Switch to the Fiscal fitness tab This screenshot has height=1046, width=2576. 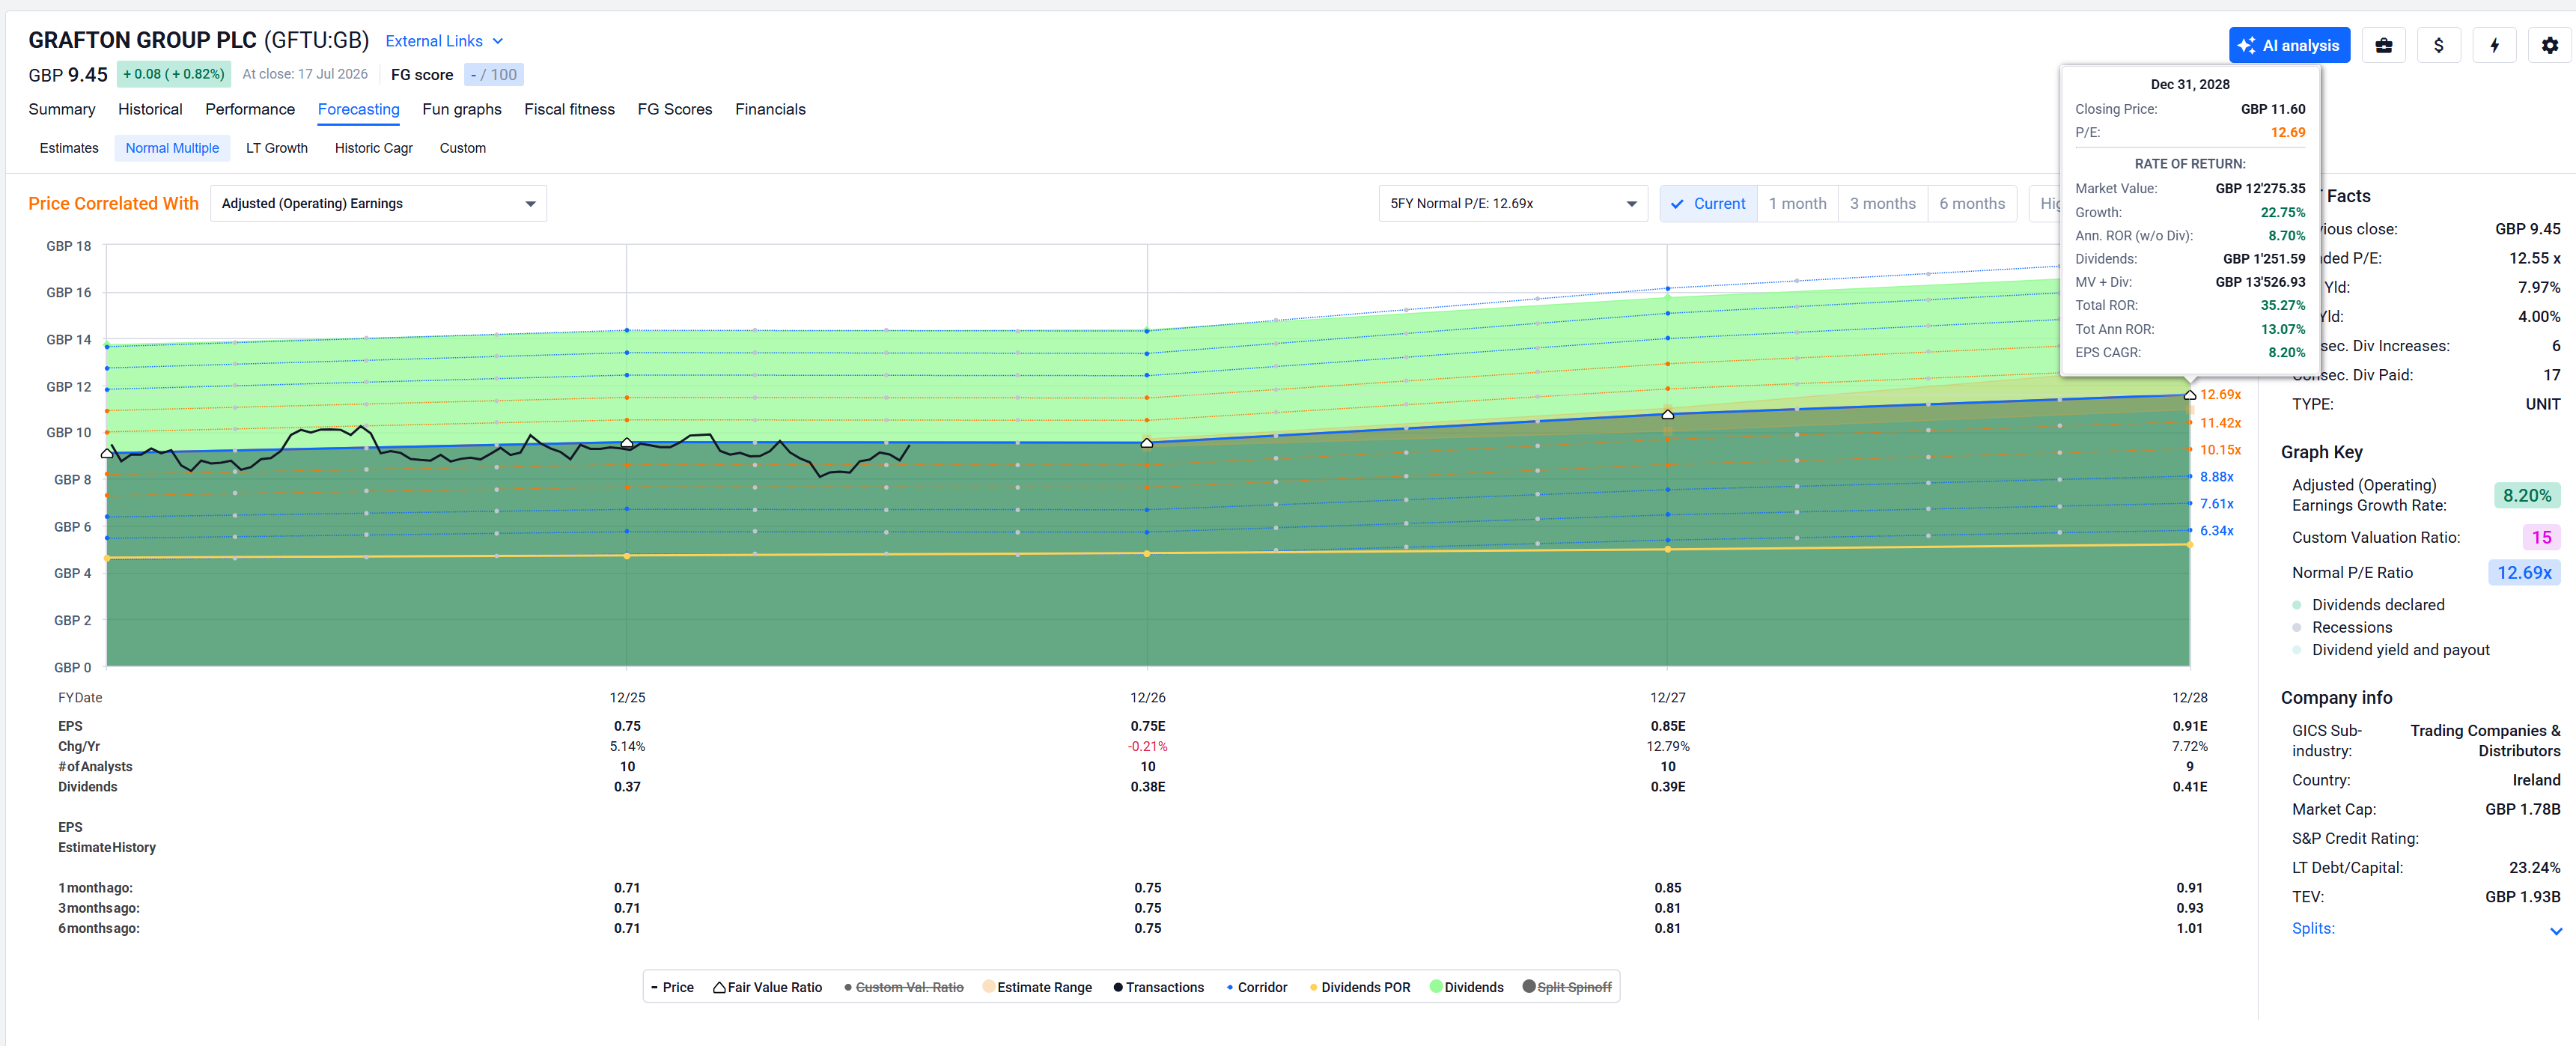[x=569, y=109]
